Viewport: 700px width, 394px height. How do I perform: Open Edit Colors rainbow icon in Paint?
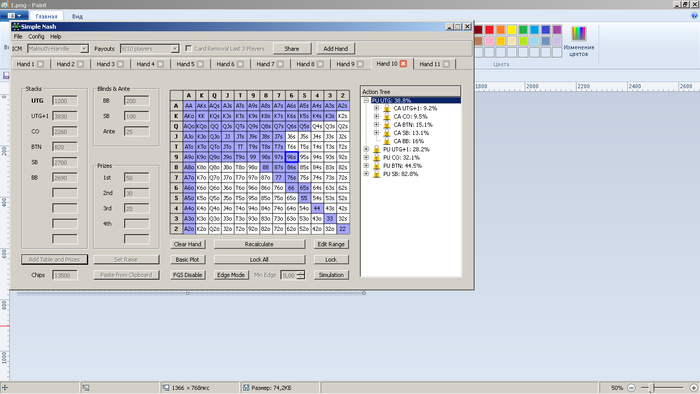tap(579, 33)
